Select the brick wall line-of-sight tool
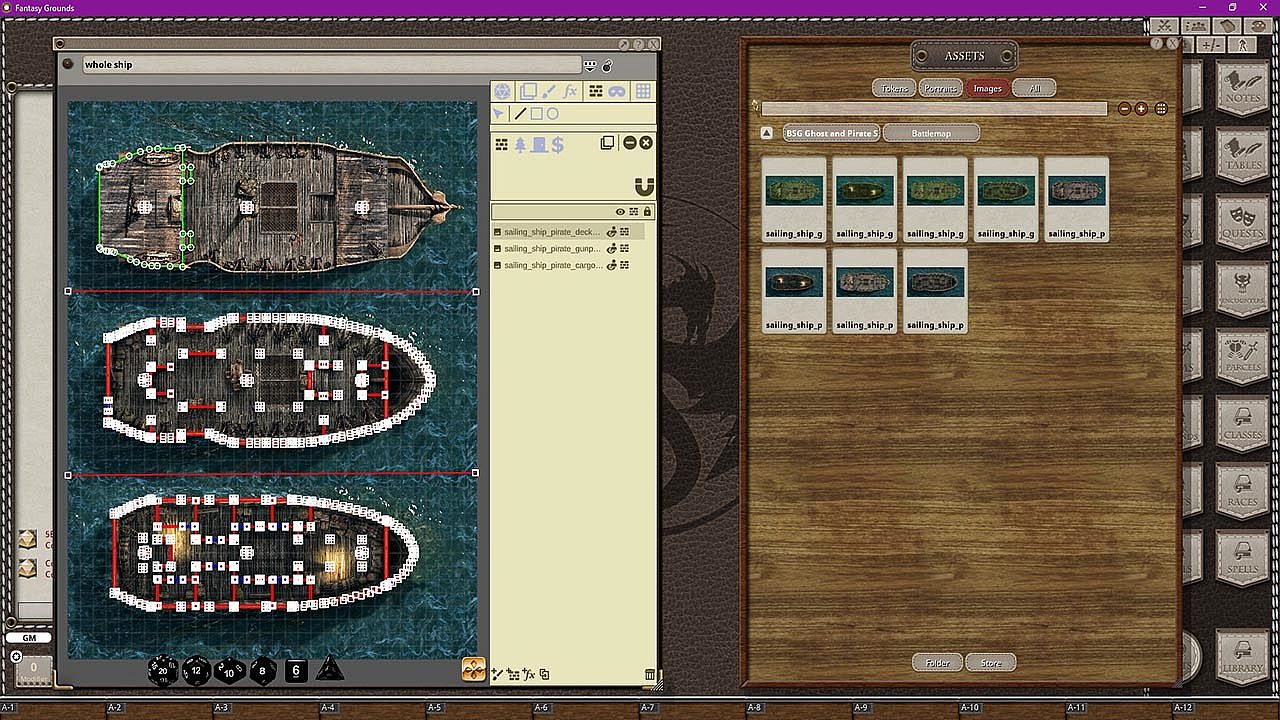1280x720 pixels. pos(595,91)
